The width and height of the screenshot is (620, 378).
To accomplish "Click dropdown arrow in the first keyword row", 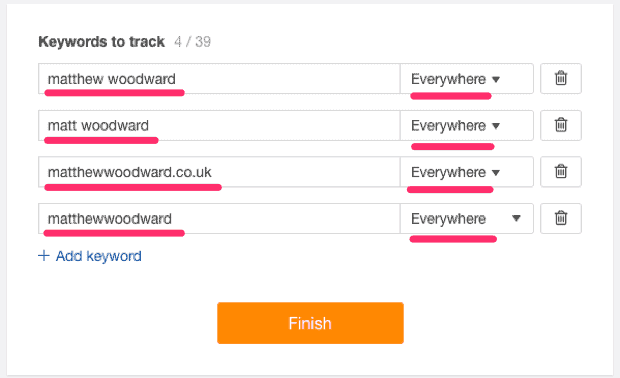I will (496, 79).
